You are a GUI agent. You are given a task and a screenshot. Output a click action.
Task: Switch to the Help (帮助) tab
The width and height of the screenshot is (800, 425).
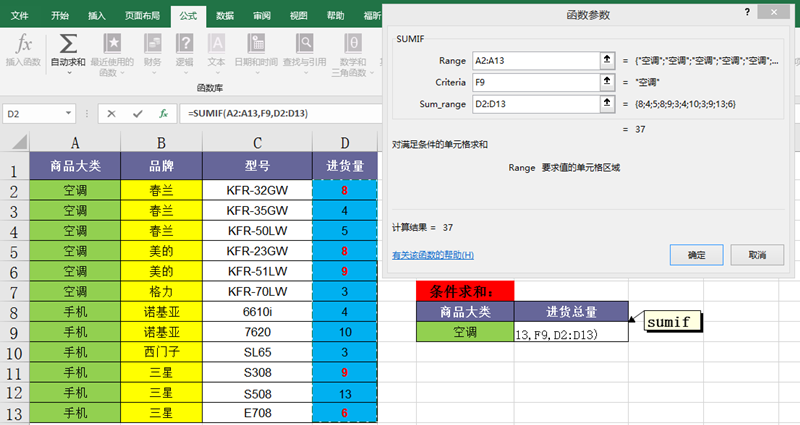click(x=335, y=16)
